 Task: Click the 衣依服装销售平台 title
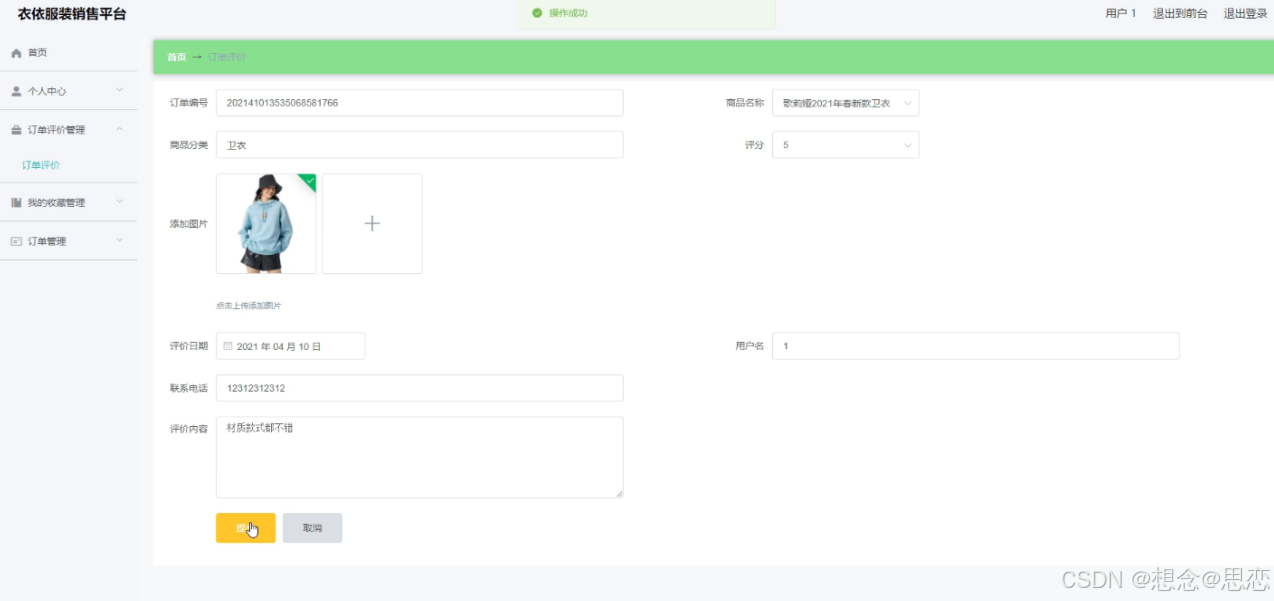(72, 14)
